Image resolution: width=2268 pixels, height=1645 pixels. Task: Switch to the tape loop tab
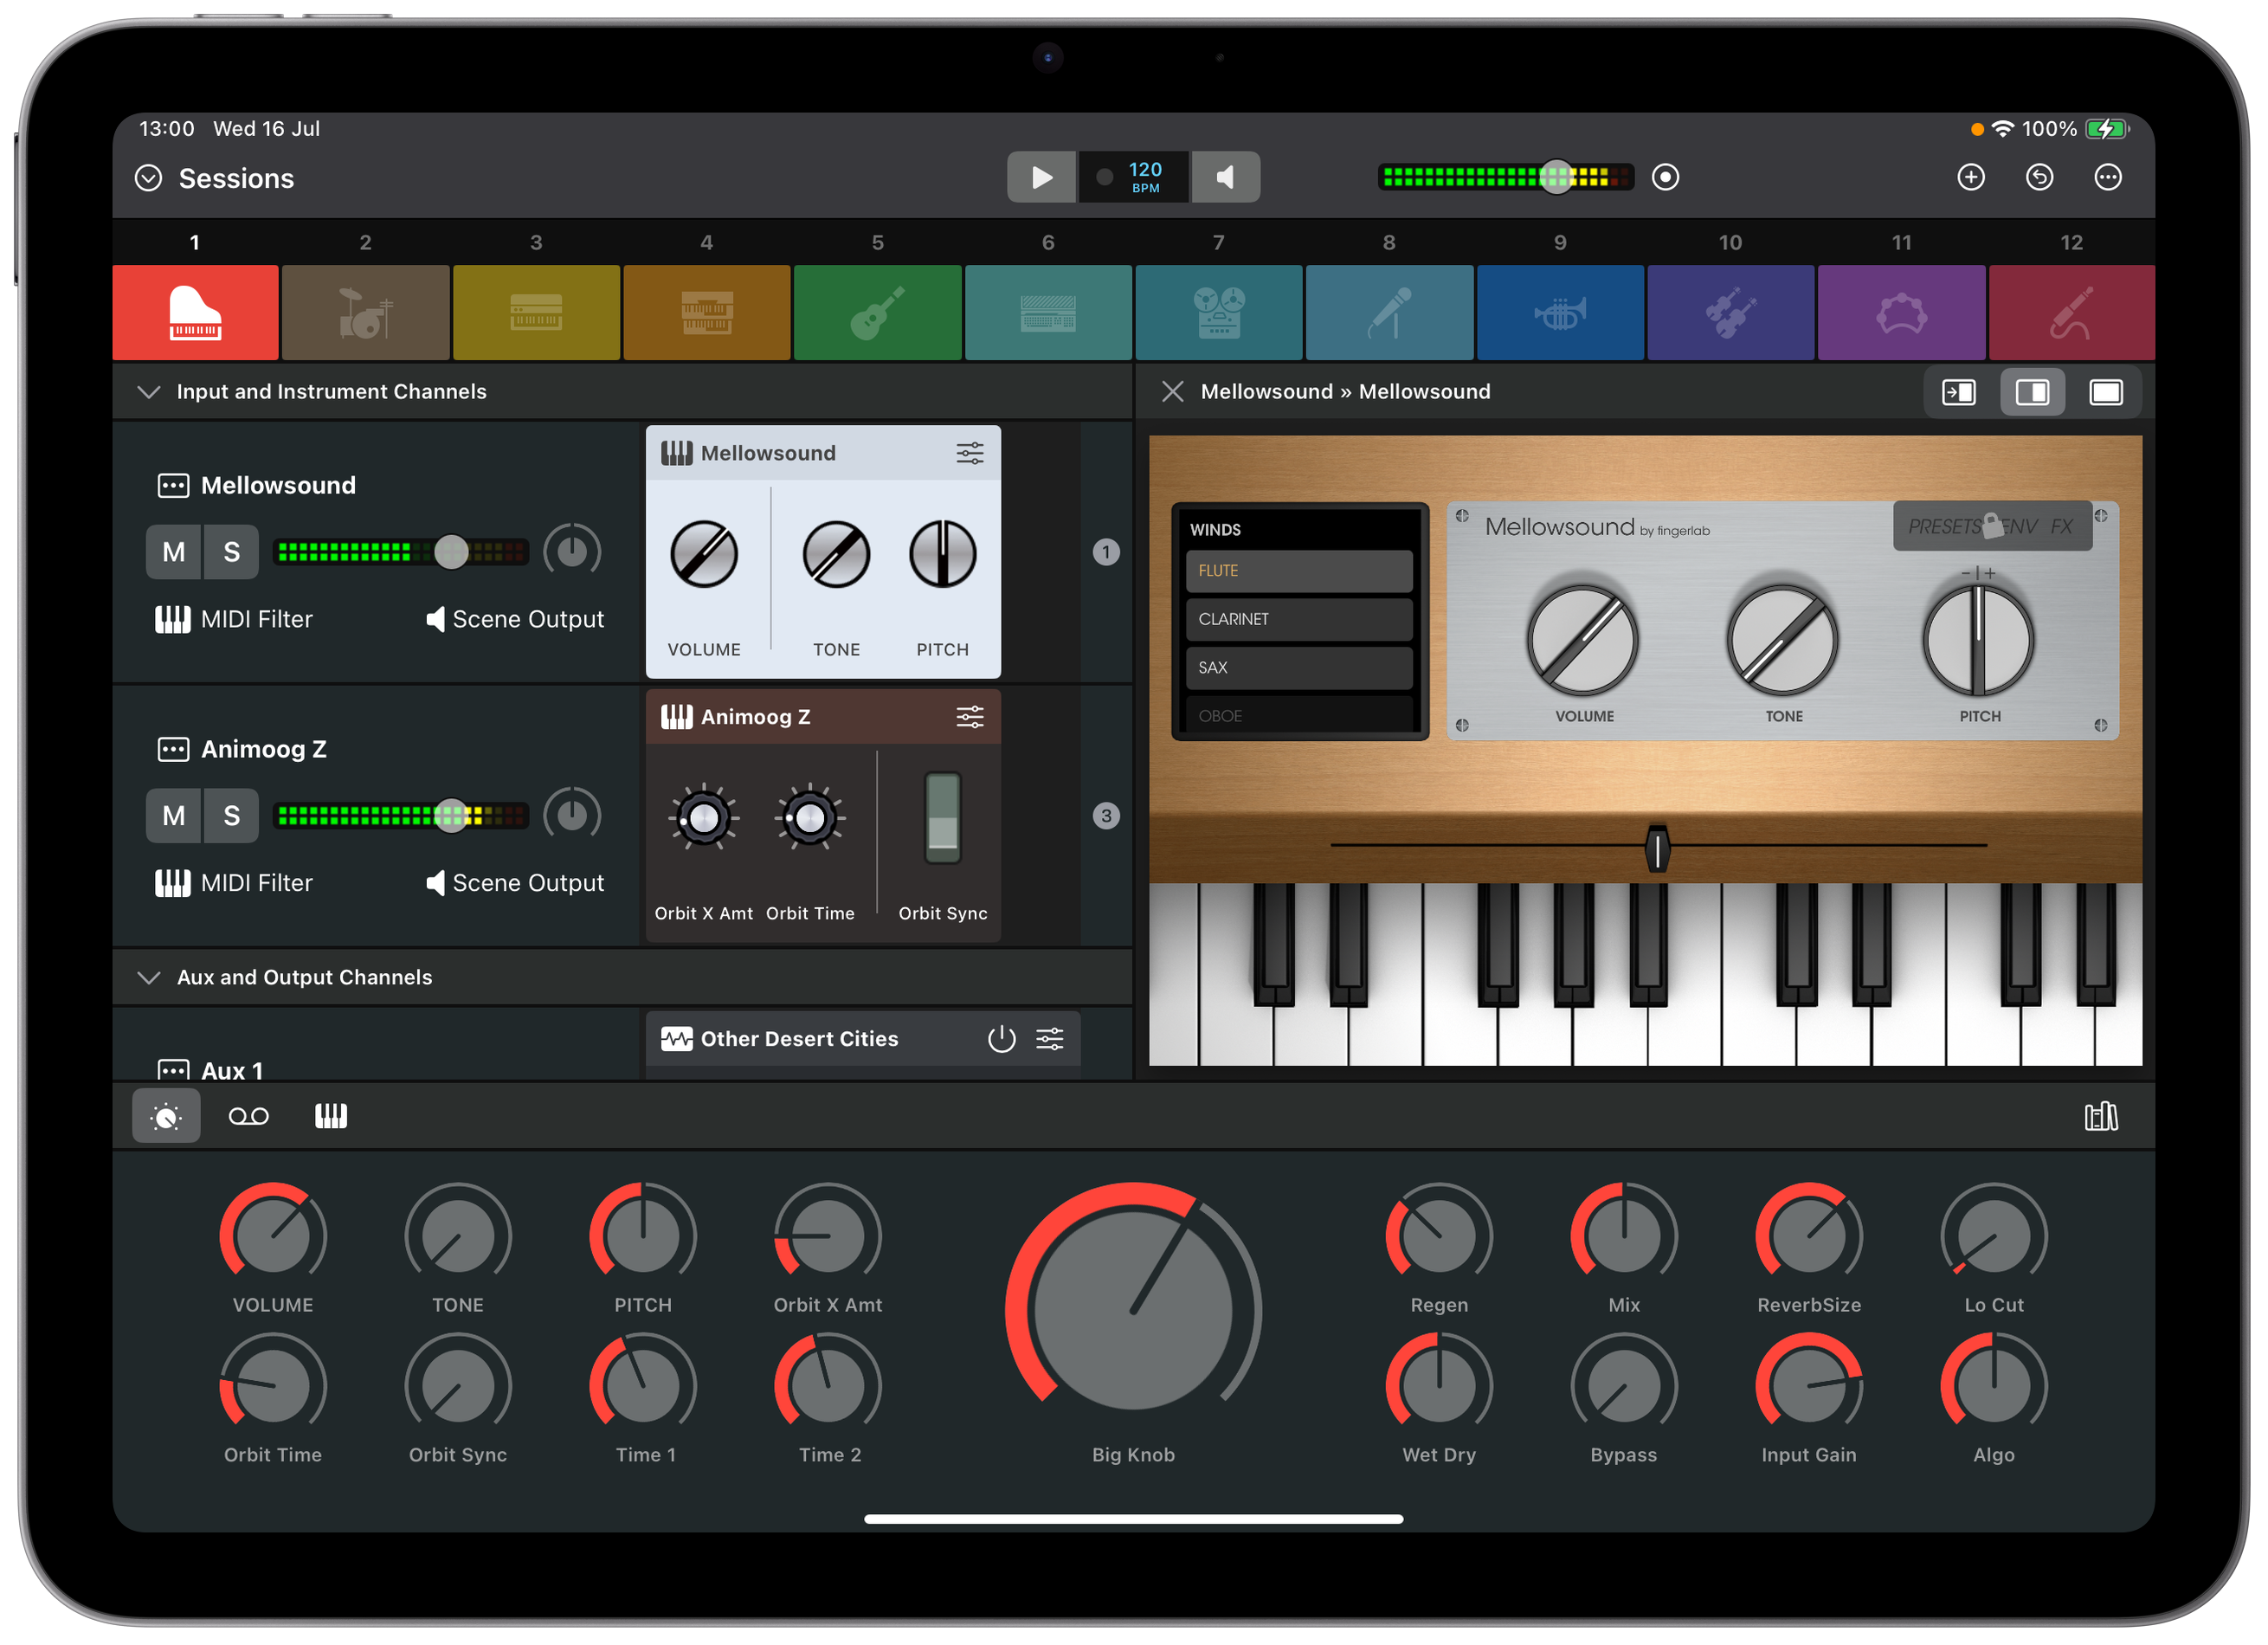point(249,1116)
